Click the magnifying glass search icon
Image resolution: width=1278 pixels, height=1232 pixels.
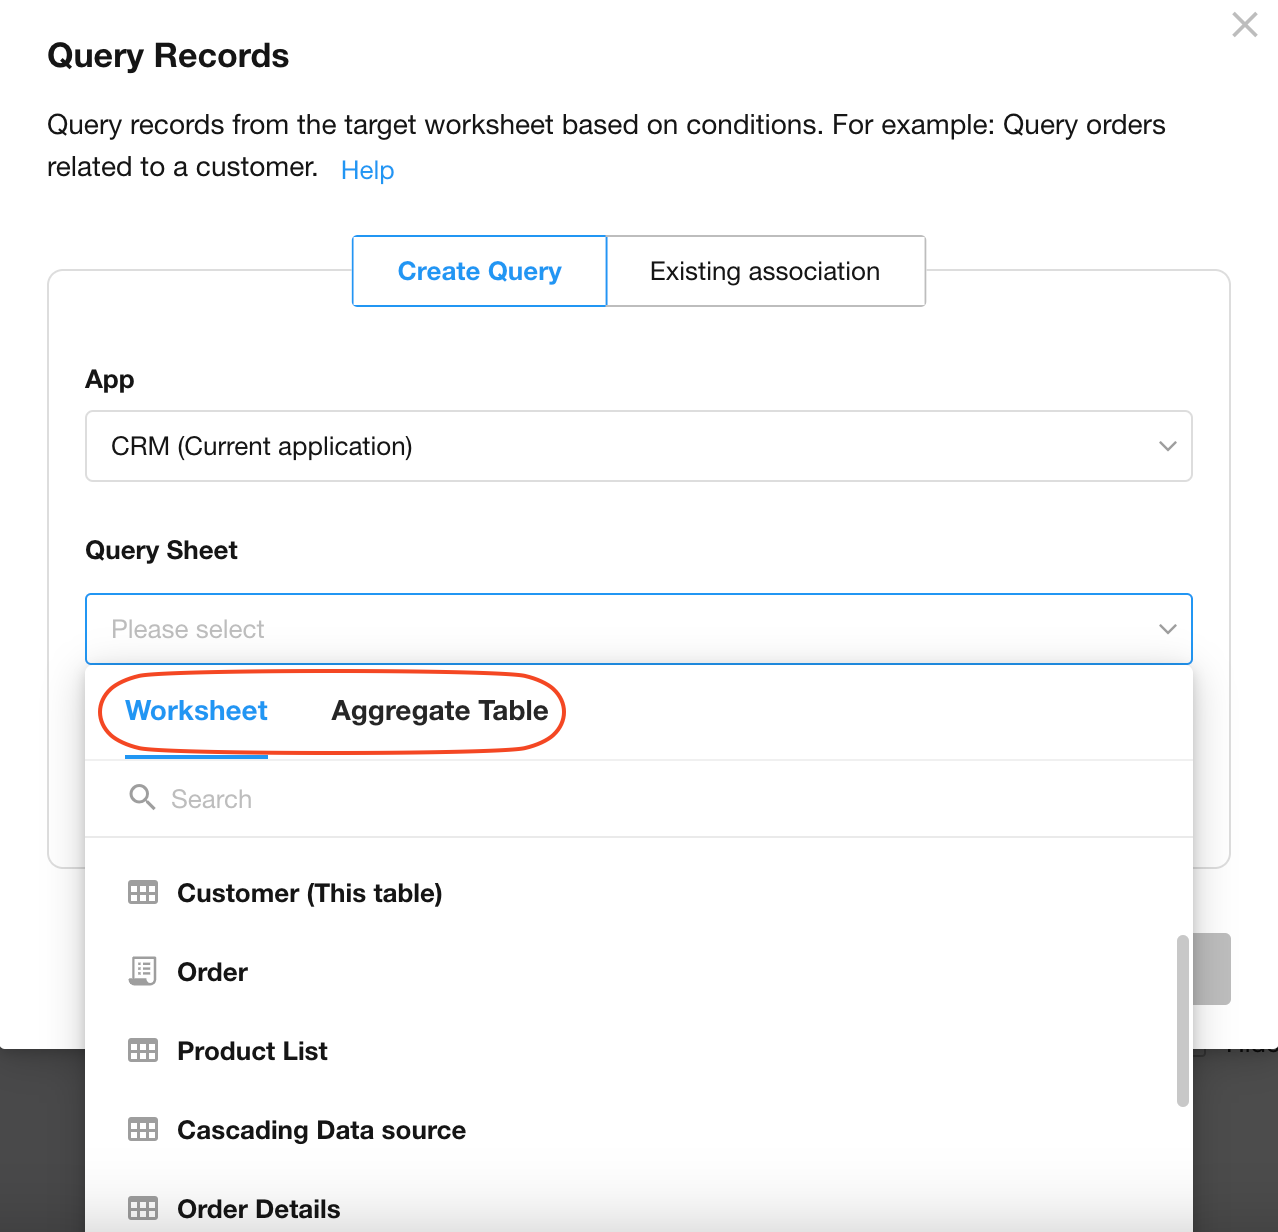[x=142, y=798]
